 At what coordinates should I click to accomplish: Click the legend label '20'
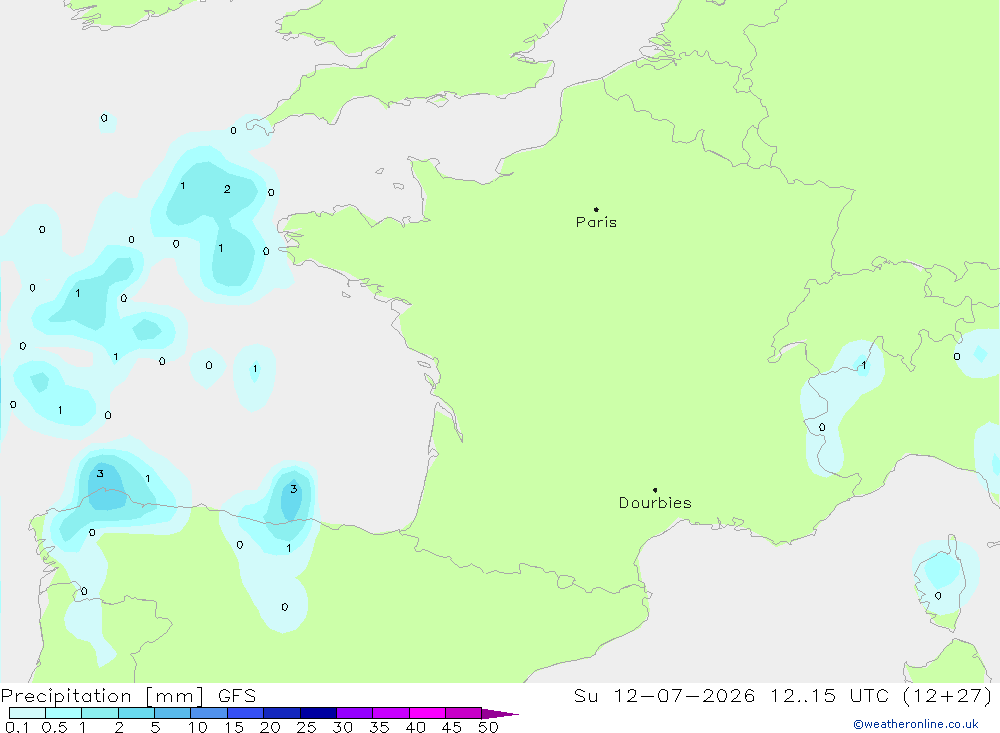(x=270, y=727)
